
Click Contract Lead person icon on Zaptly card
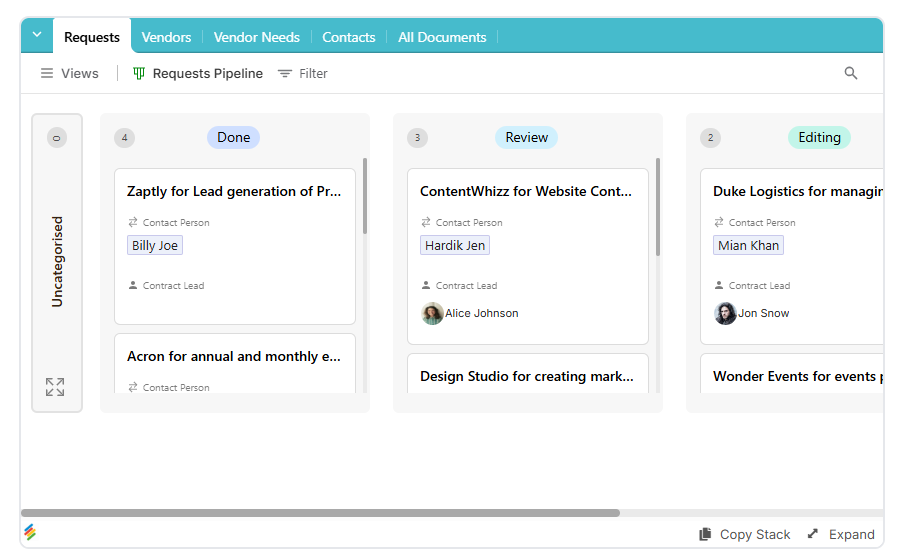133,285
